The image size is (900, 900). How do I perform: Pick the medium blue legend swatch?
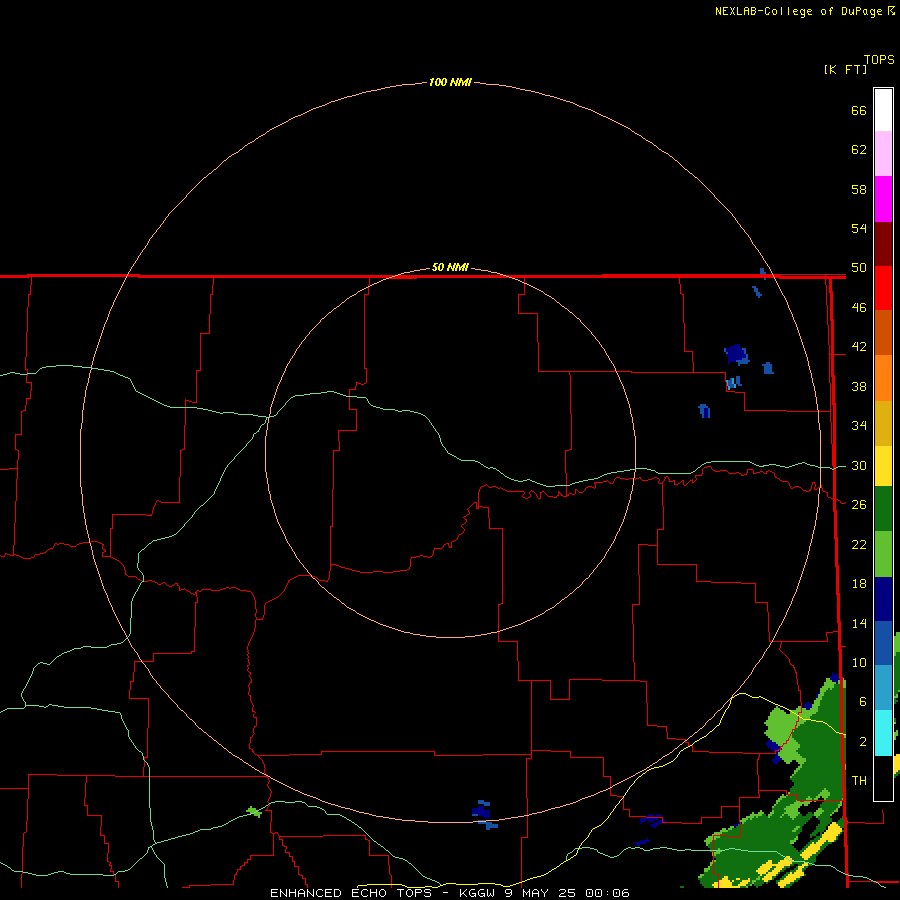(883, 643)
